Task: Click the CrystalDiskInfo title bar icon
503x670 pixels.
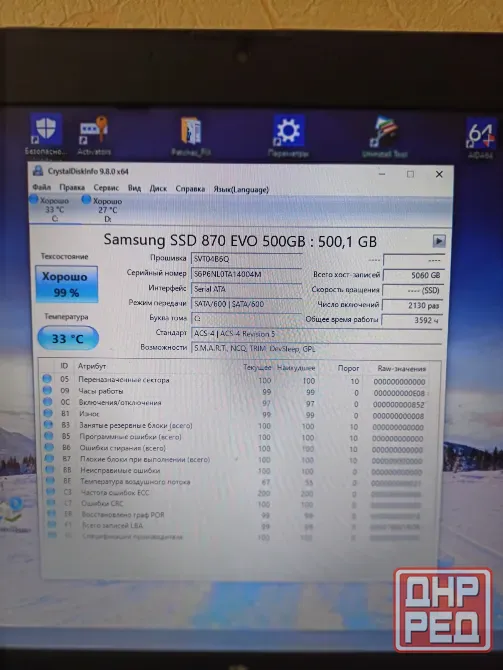Action: coord(38,171)
